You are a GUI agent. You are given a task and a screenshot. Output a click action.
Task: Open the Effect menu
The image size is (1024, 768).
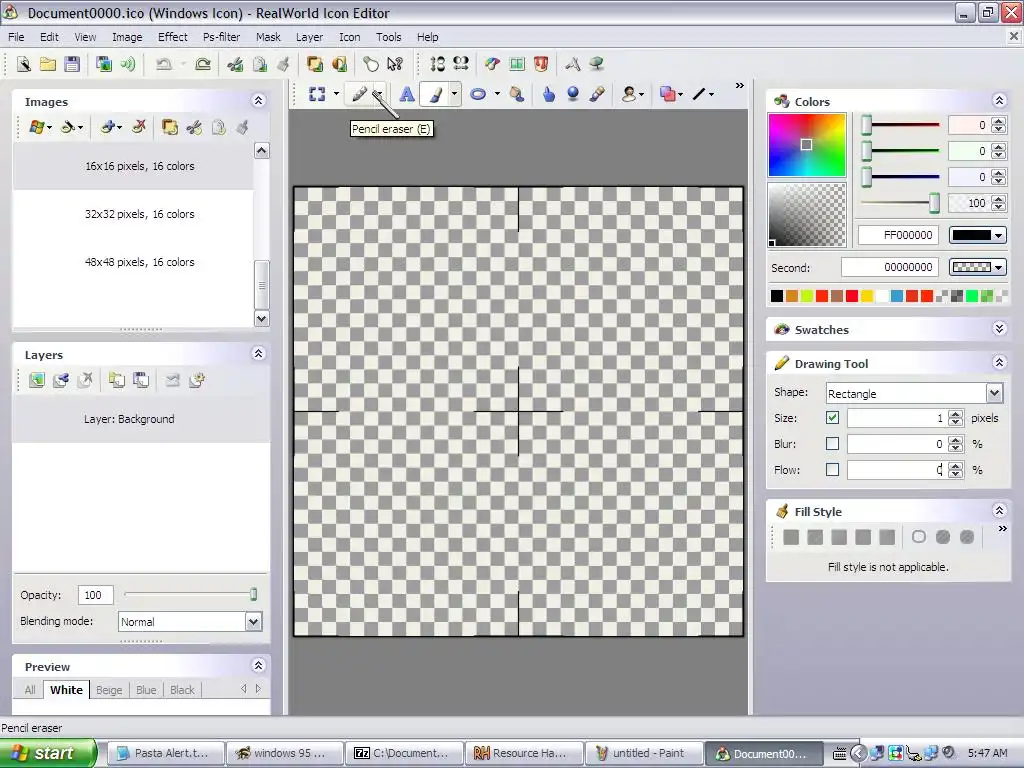point(172,37)
